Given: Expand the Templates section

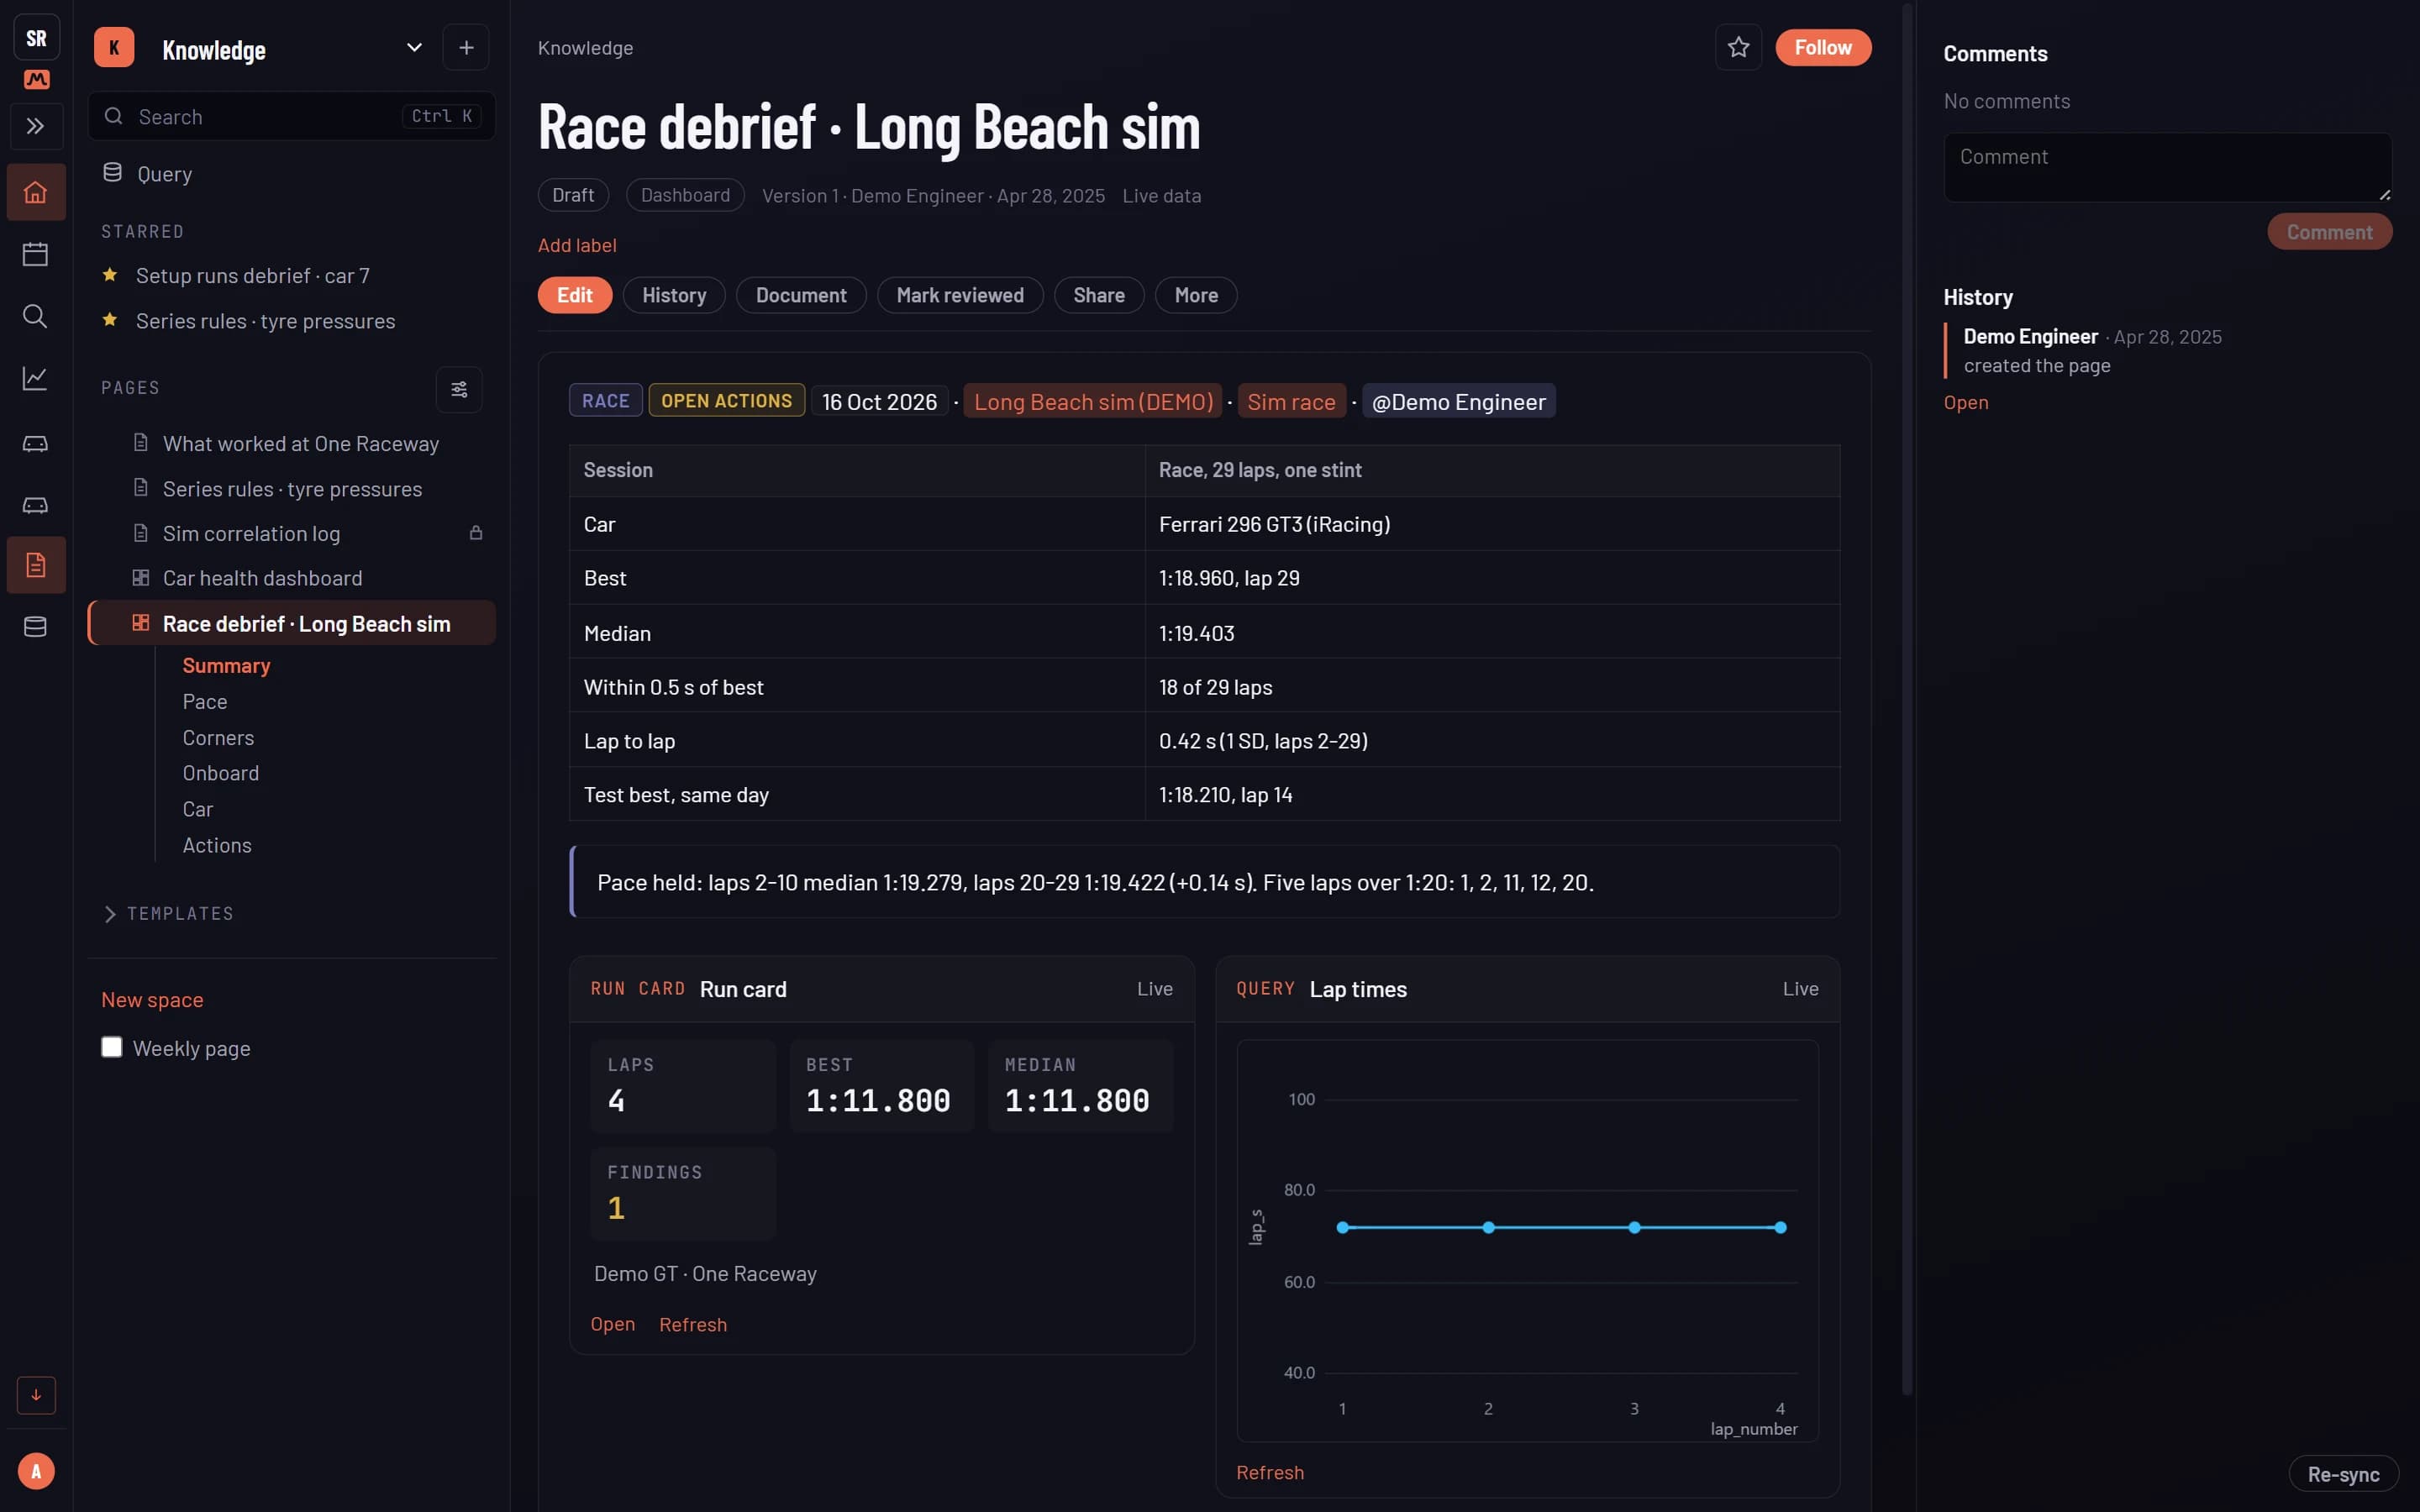Looking at the screenshot, I should [x=167, y=914].
